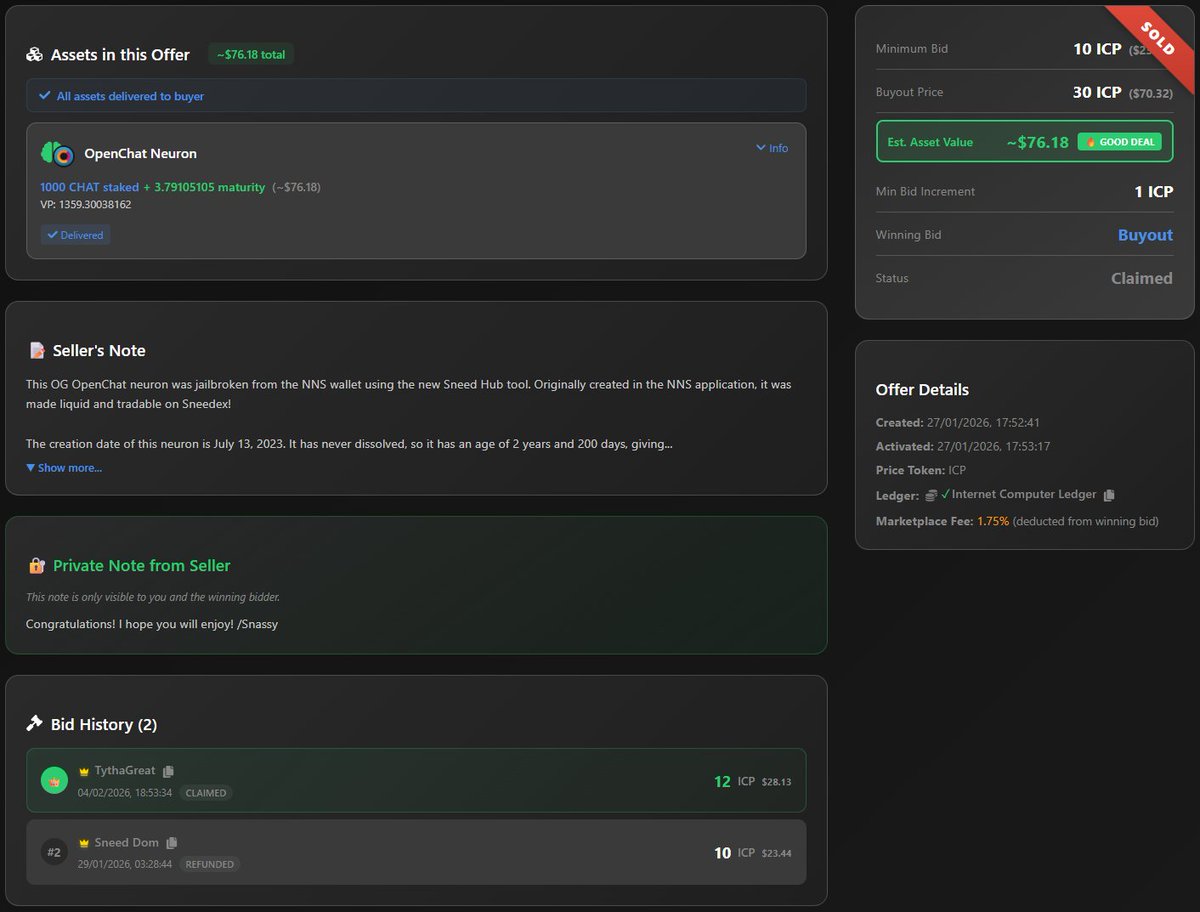Click the Claimed status value
This screenshot has height=912, width=1200.
point(1142,279)
